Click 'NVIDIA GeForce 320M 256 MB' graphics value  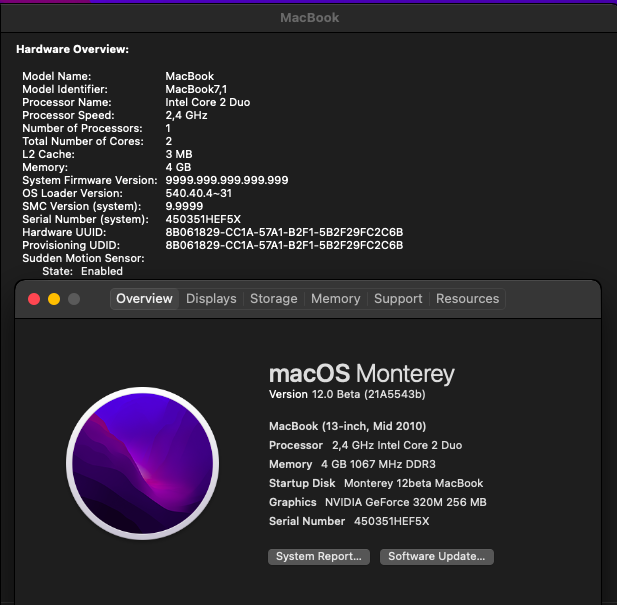point(406,502)
